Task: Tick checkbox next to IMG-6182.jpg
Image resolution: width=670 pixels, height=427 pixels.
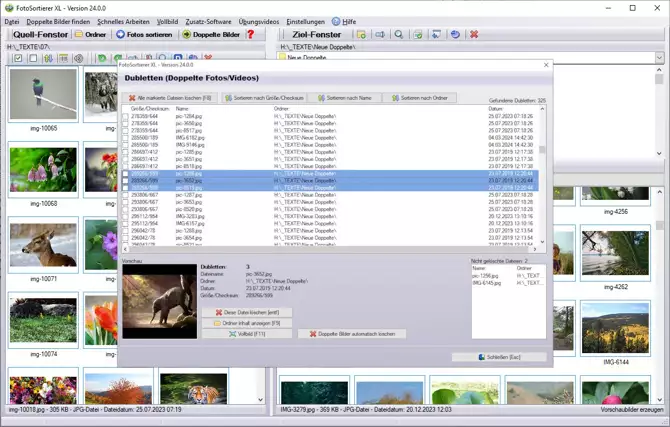Action: click(125, 137)
